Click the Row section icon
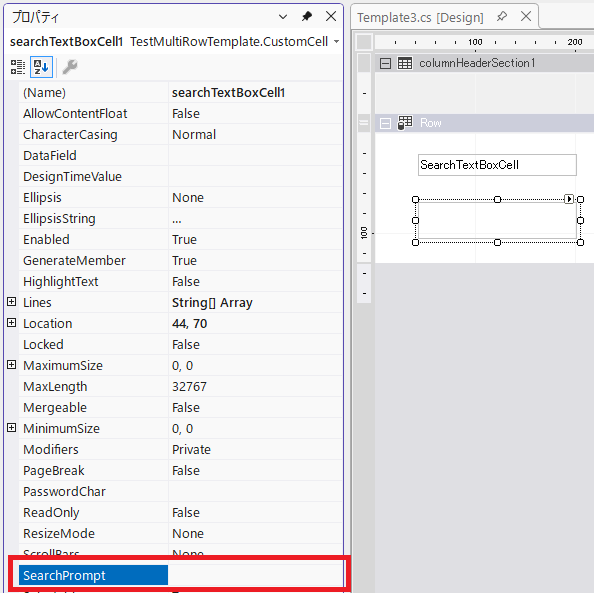 [405, 123]
